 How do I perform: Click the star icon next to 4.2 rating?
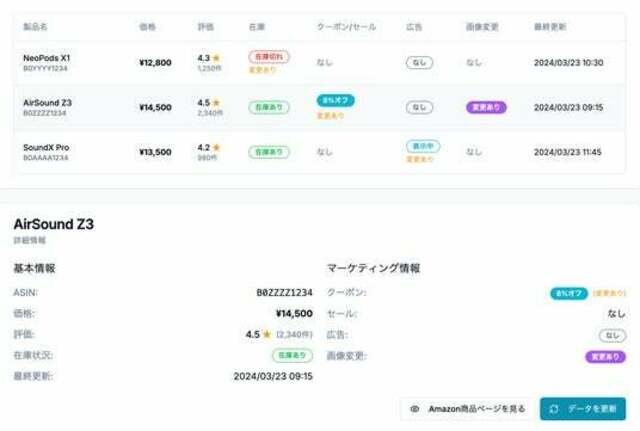(x=216, y=147)
